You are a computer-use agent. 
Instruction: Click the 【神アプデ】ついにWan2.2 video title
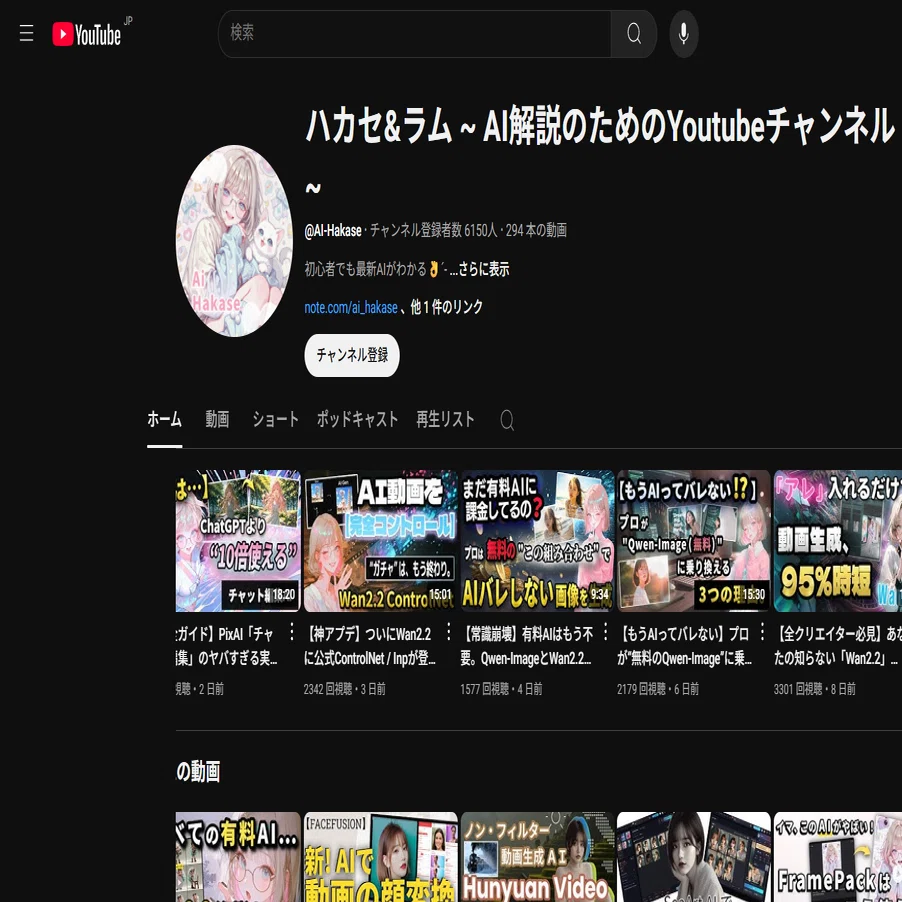370,646
